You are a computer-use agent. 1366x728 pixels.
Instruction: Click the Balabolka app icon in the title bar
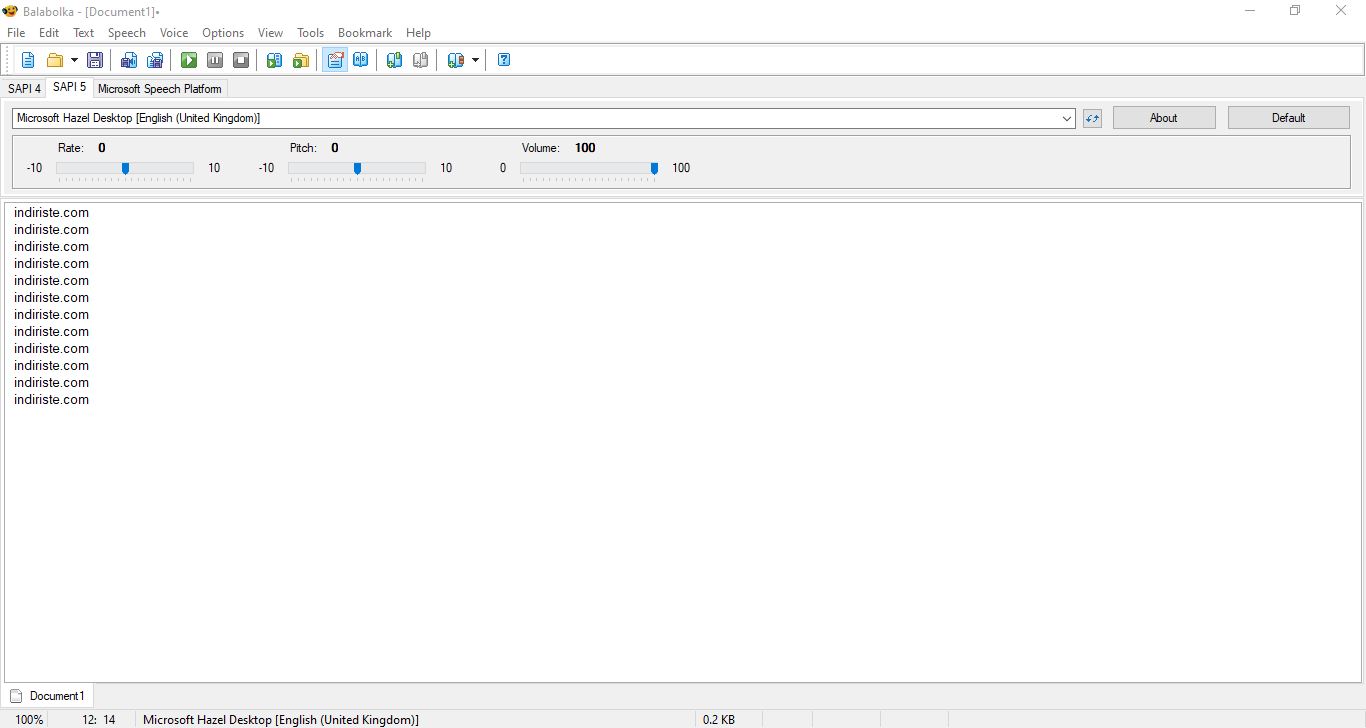pyautogui.click(x=11, y=11)
